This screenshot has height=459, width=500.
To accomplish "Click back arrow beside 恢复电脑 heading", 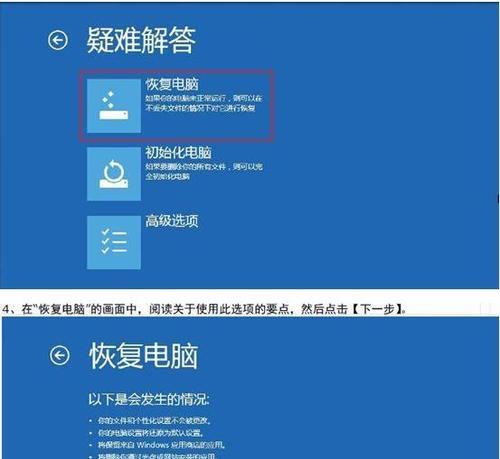I will 60,355.
